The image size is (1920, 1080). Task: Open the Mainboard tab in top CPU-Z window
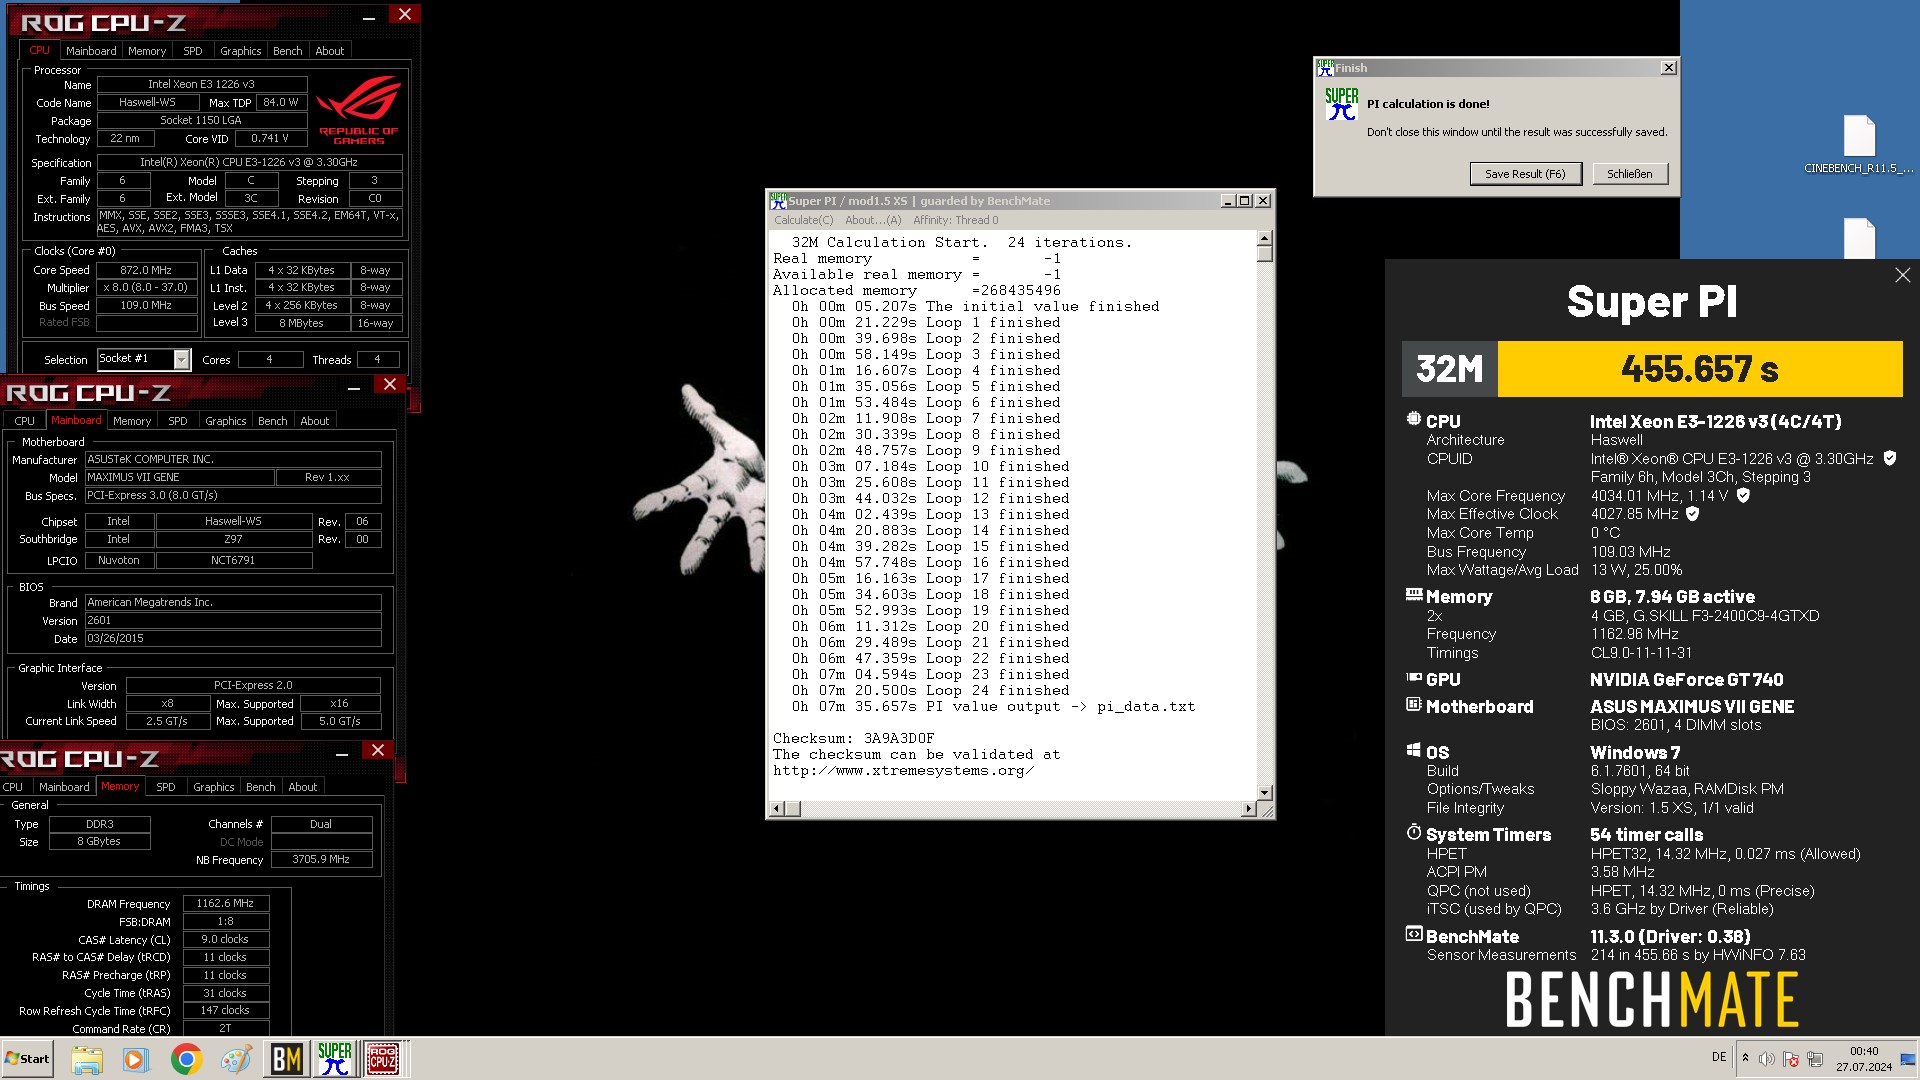91,51
